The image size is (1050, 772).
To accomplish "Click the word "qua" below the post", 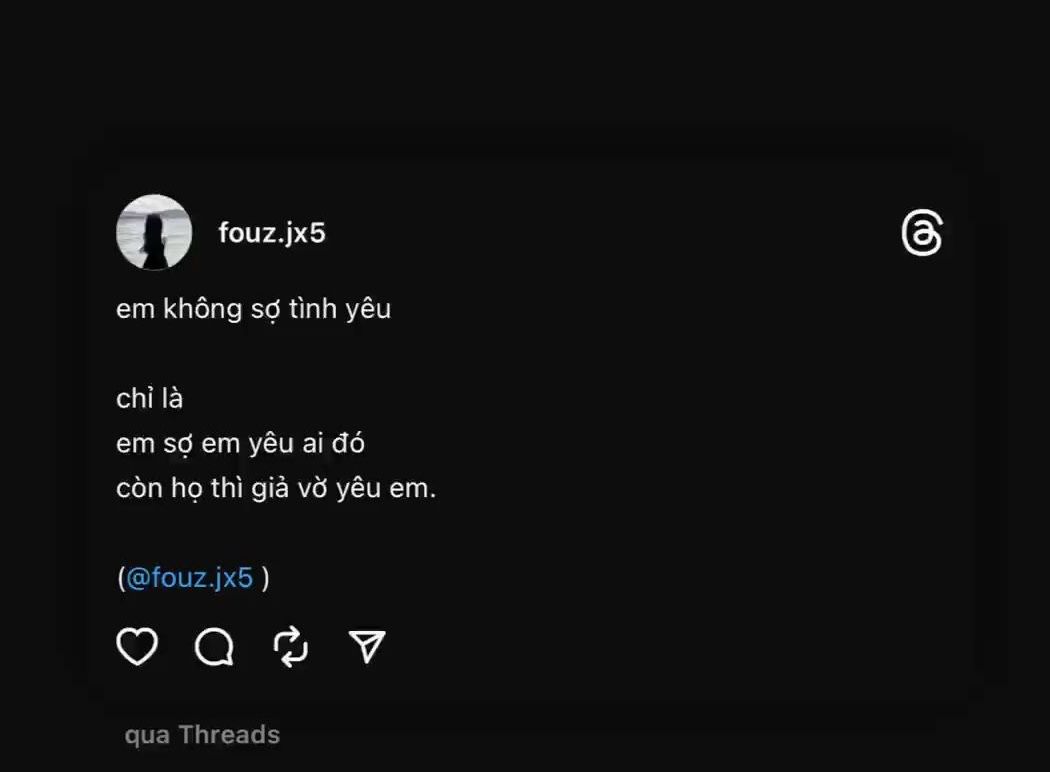I will pos(146,736).
